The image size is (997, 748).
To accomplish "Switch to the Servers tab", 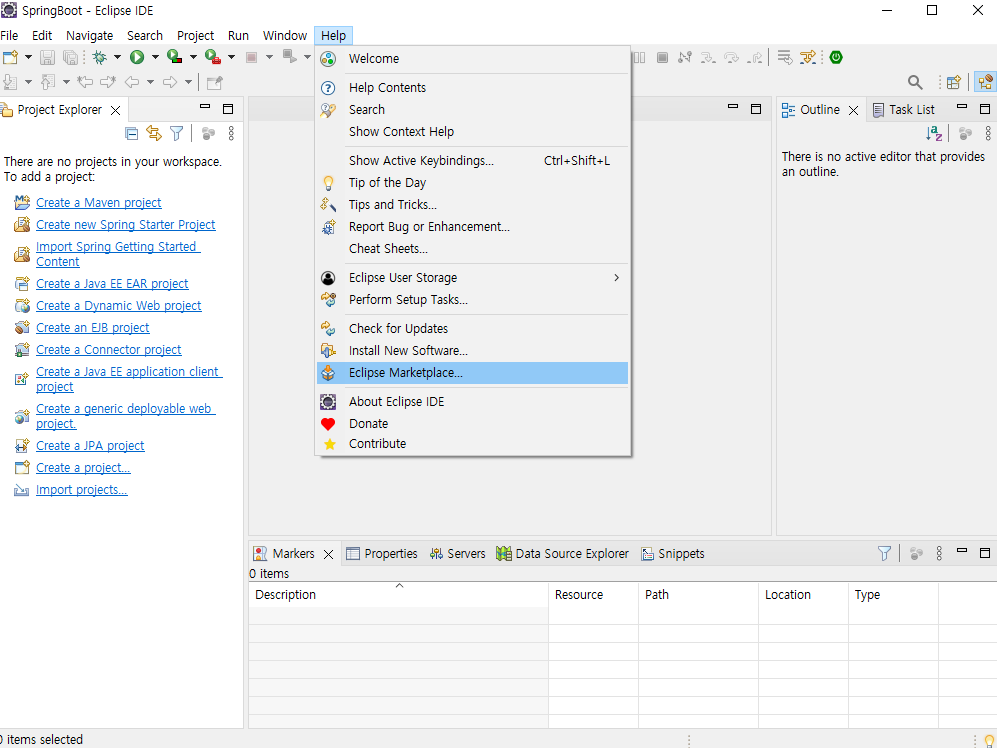I will [x=458, y=554].
